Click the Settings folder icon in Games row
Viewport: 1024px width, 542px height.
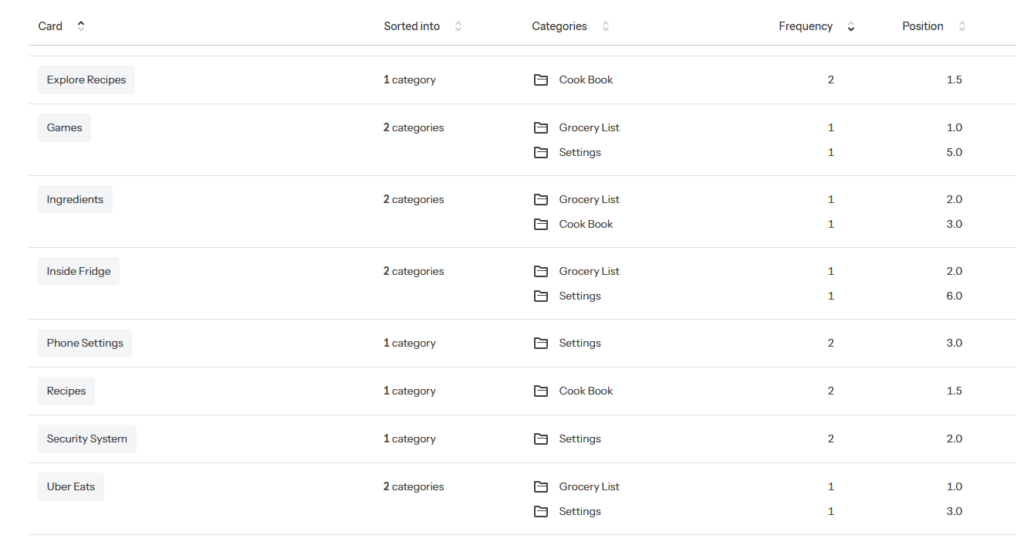(x=541, y=153)
